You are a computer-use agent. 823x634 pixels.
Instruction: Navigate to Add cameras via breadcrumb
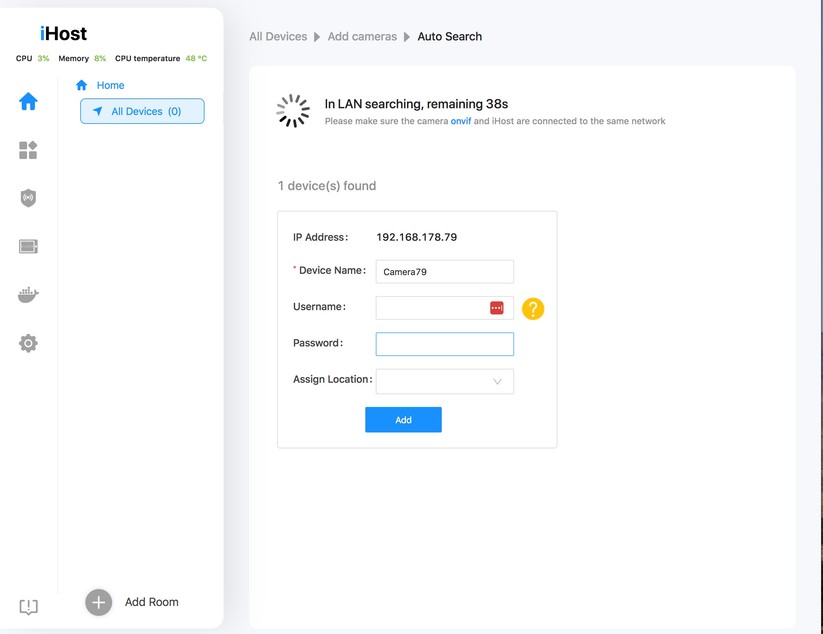[x=362, y=36]
